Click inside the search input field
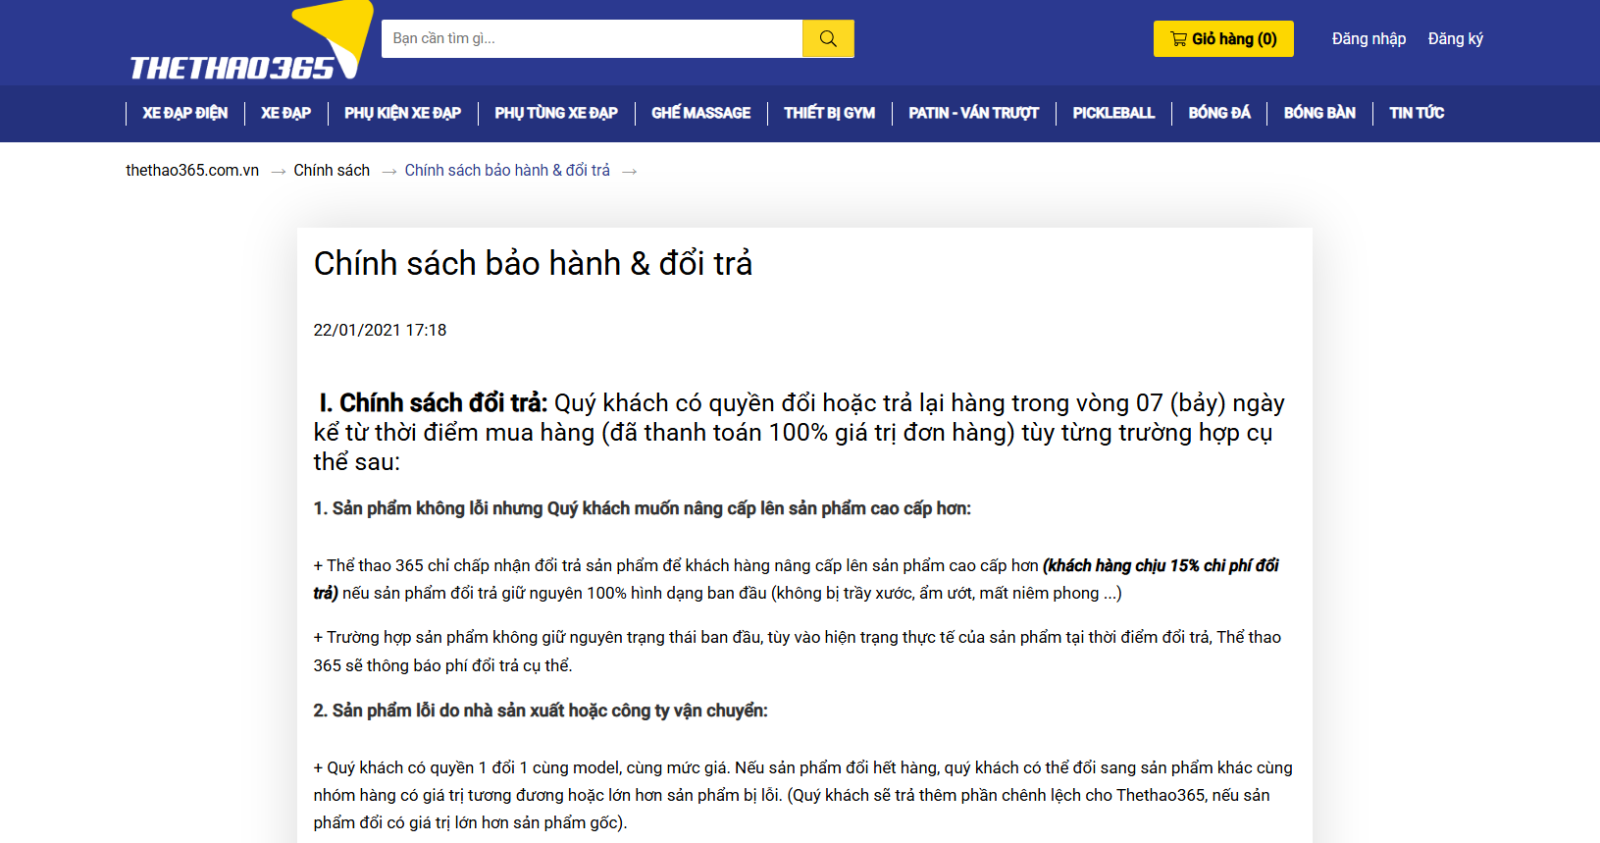 tap(592, 39)
